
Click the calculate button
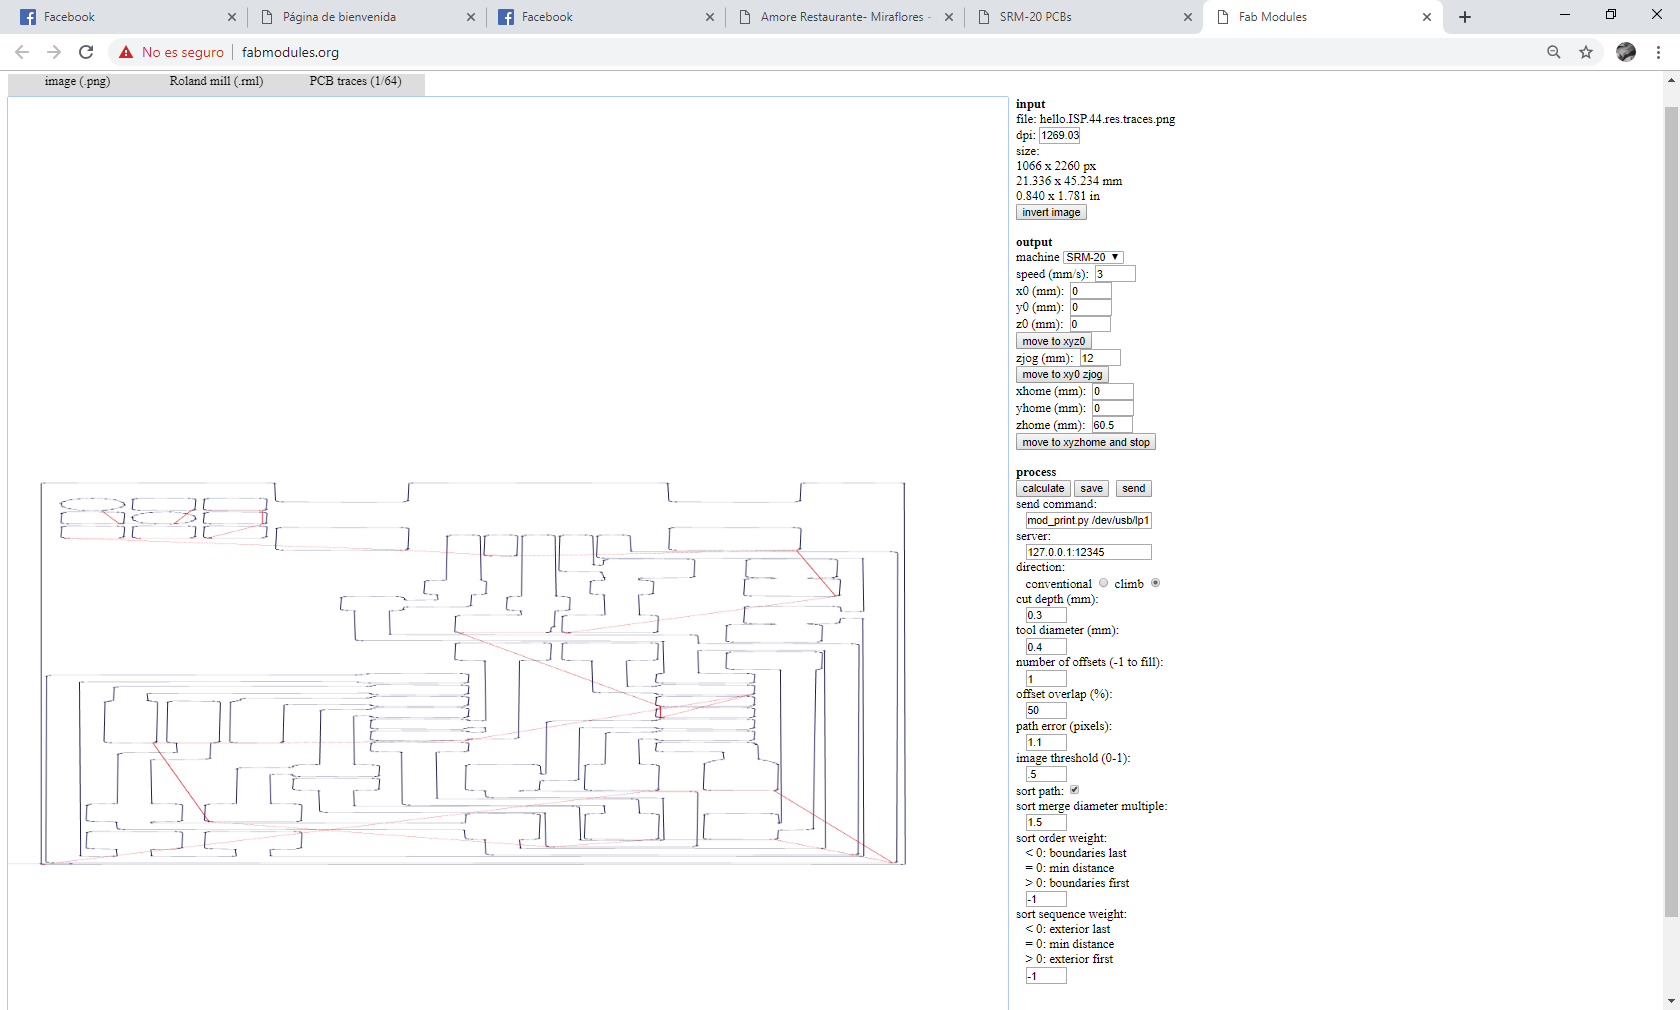[1043, 489]
